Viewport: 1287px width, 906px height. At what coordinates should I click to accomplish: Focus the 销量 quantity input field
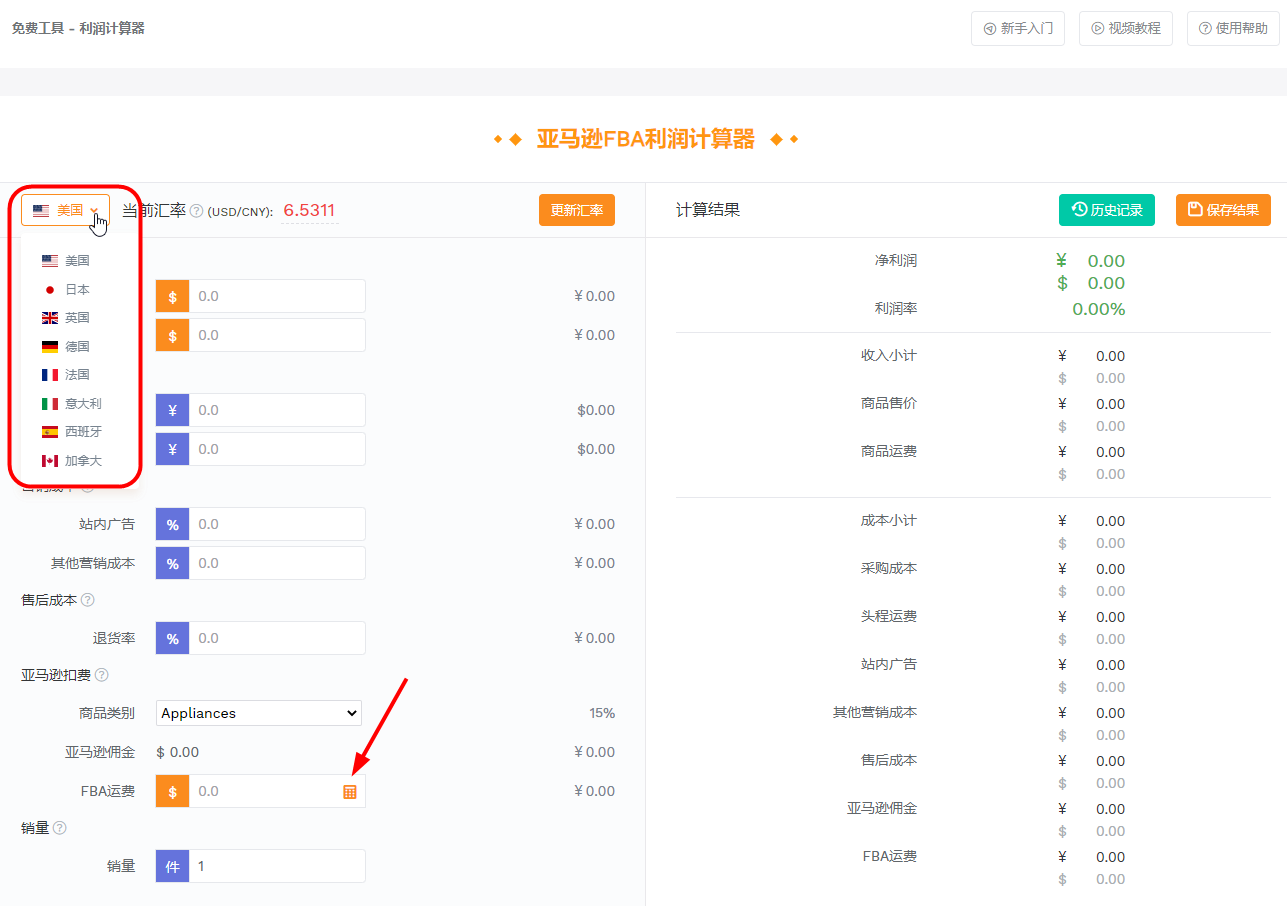(277, 866)
